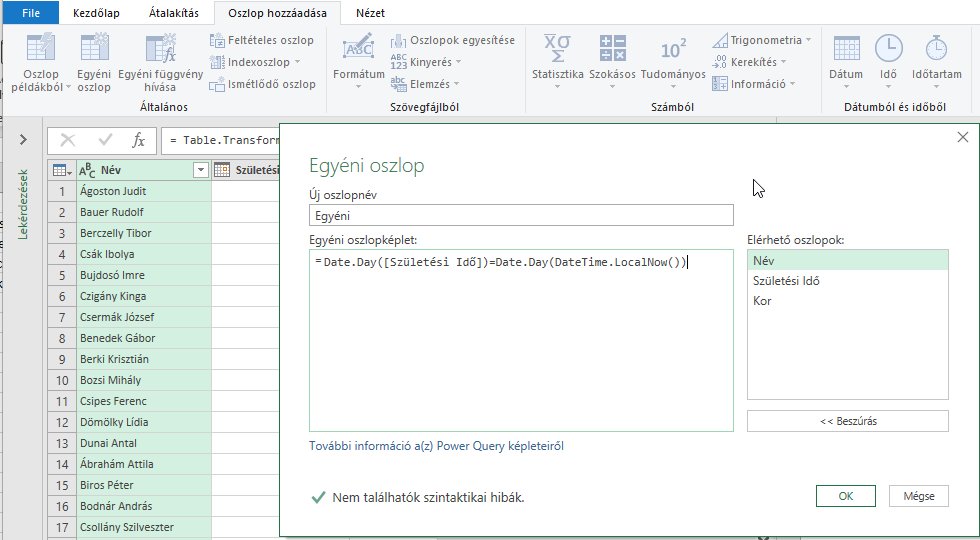Click the Mégse cancel button
This screenshot has width=980, height=540.
point(919,496)
